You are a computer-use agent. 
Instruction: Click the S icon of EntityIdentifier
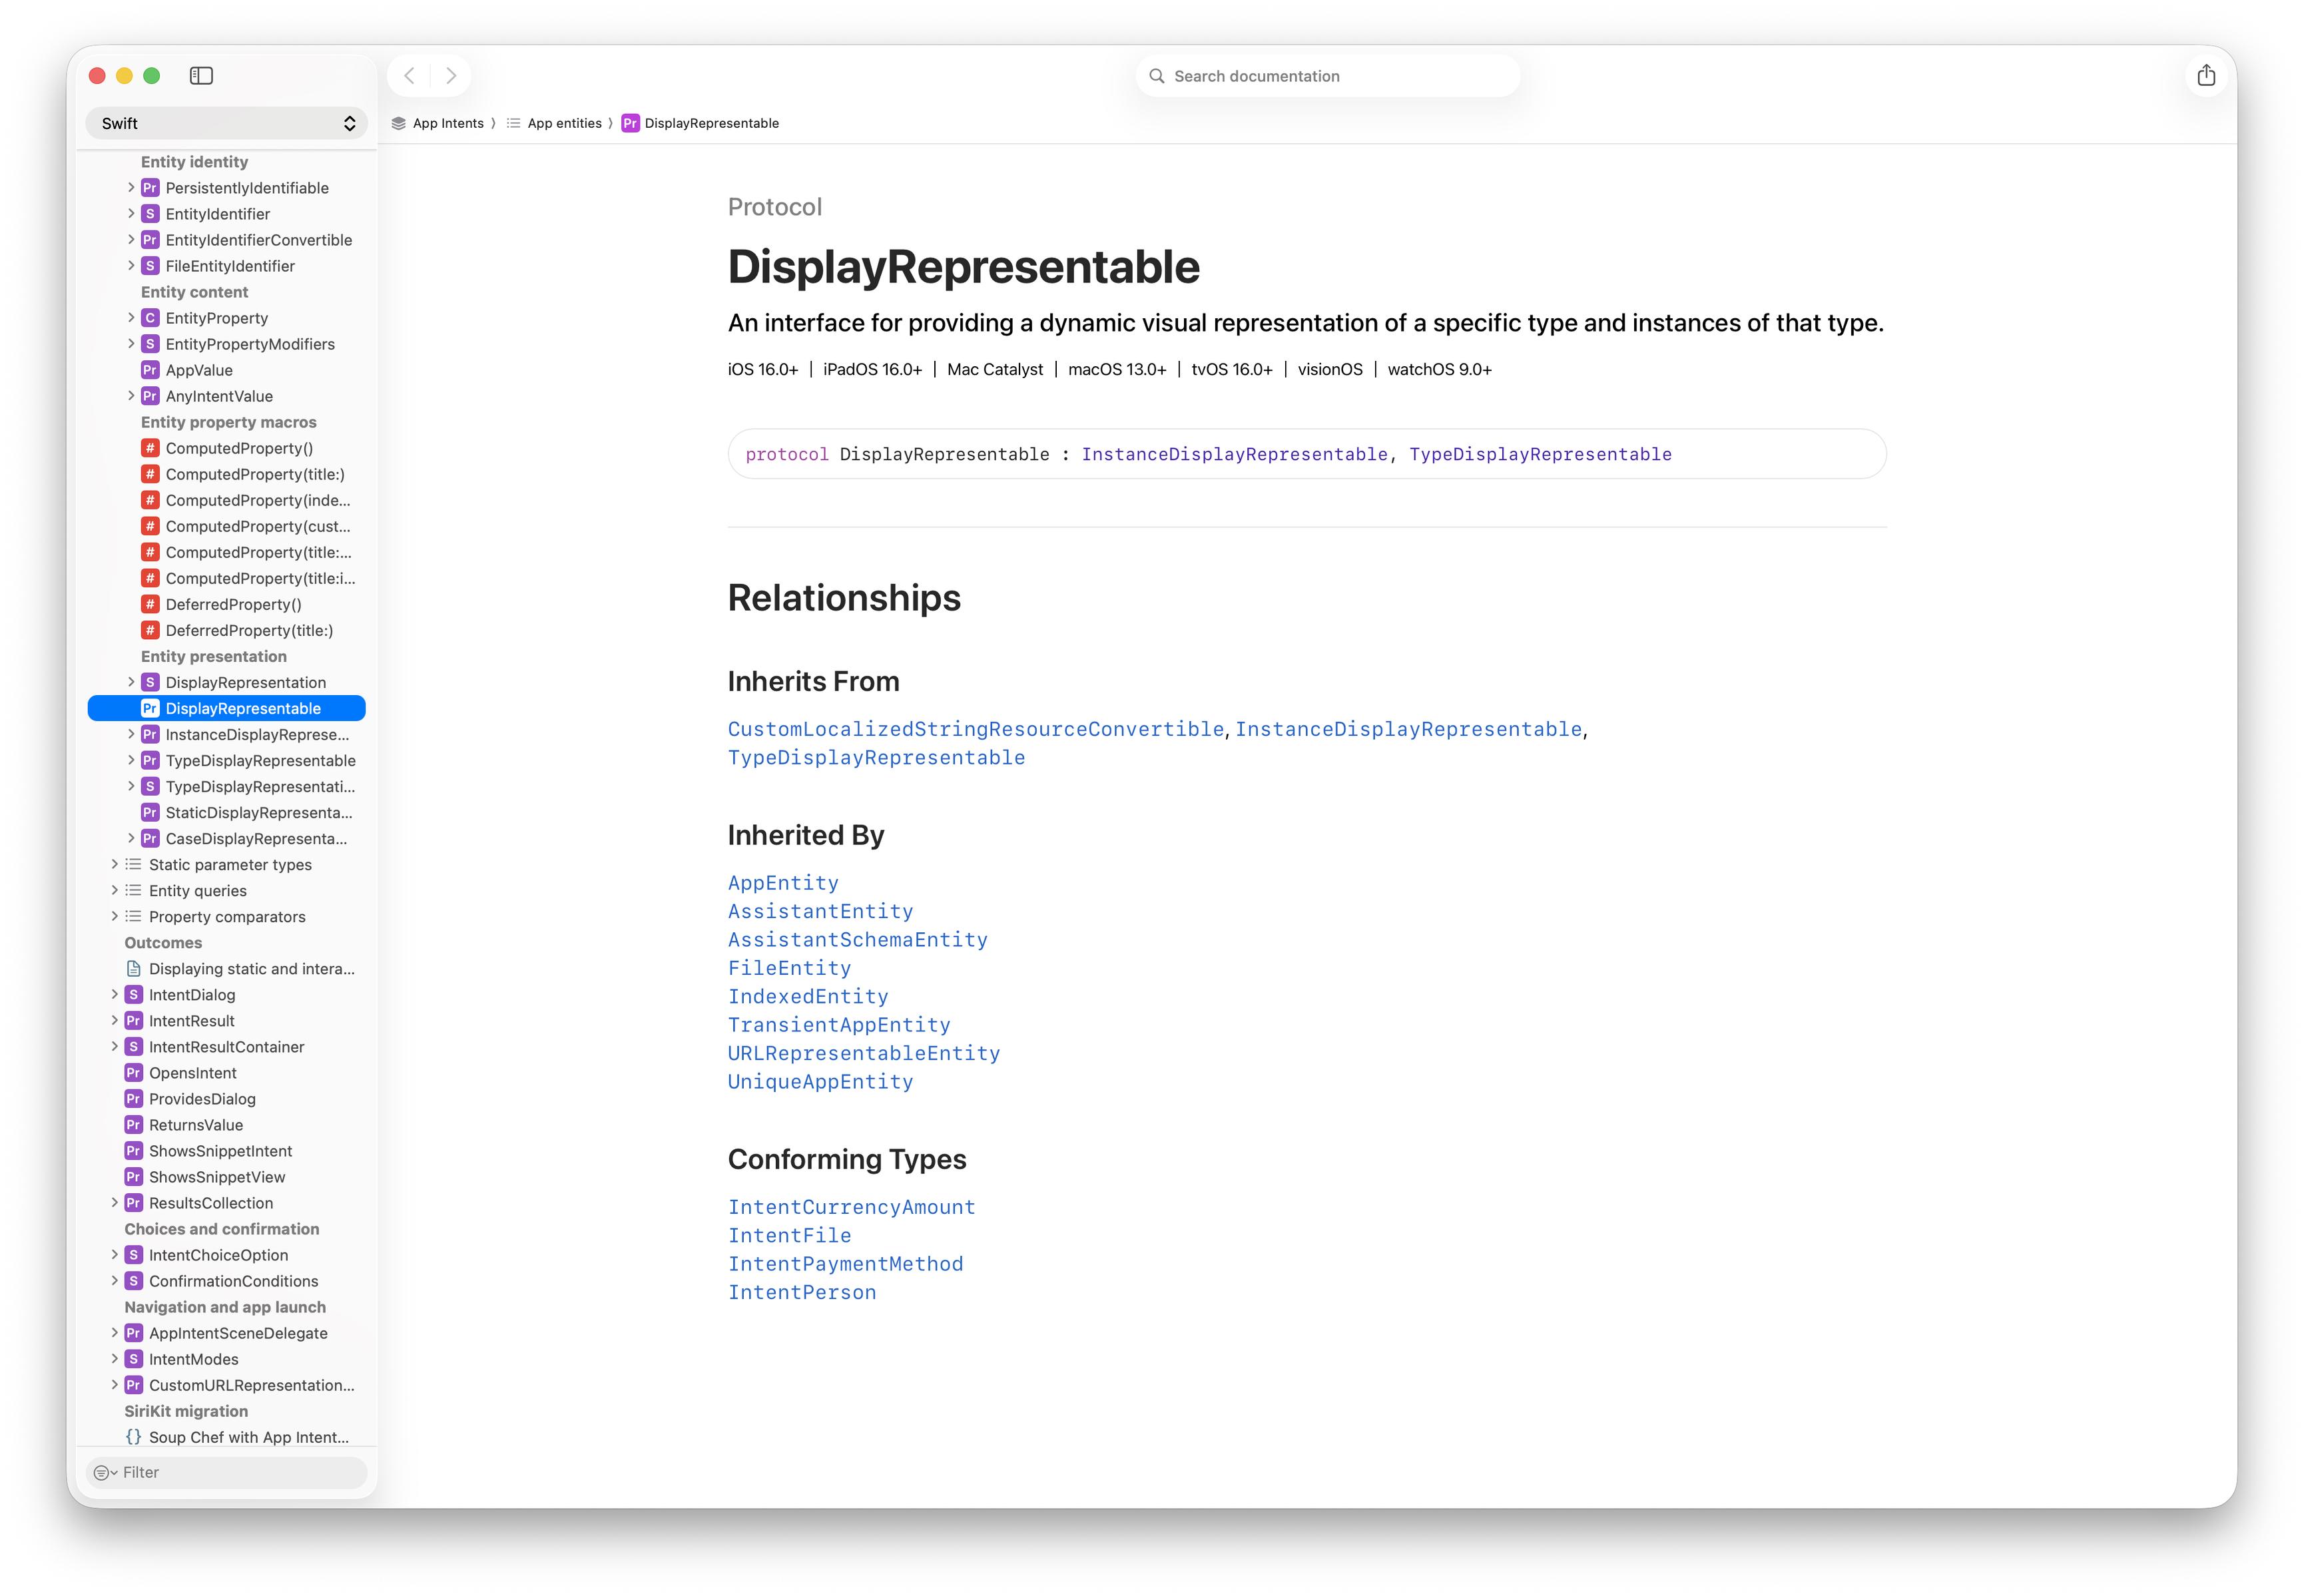(x=150, y=214)
